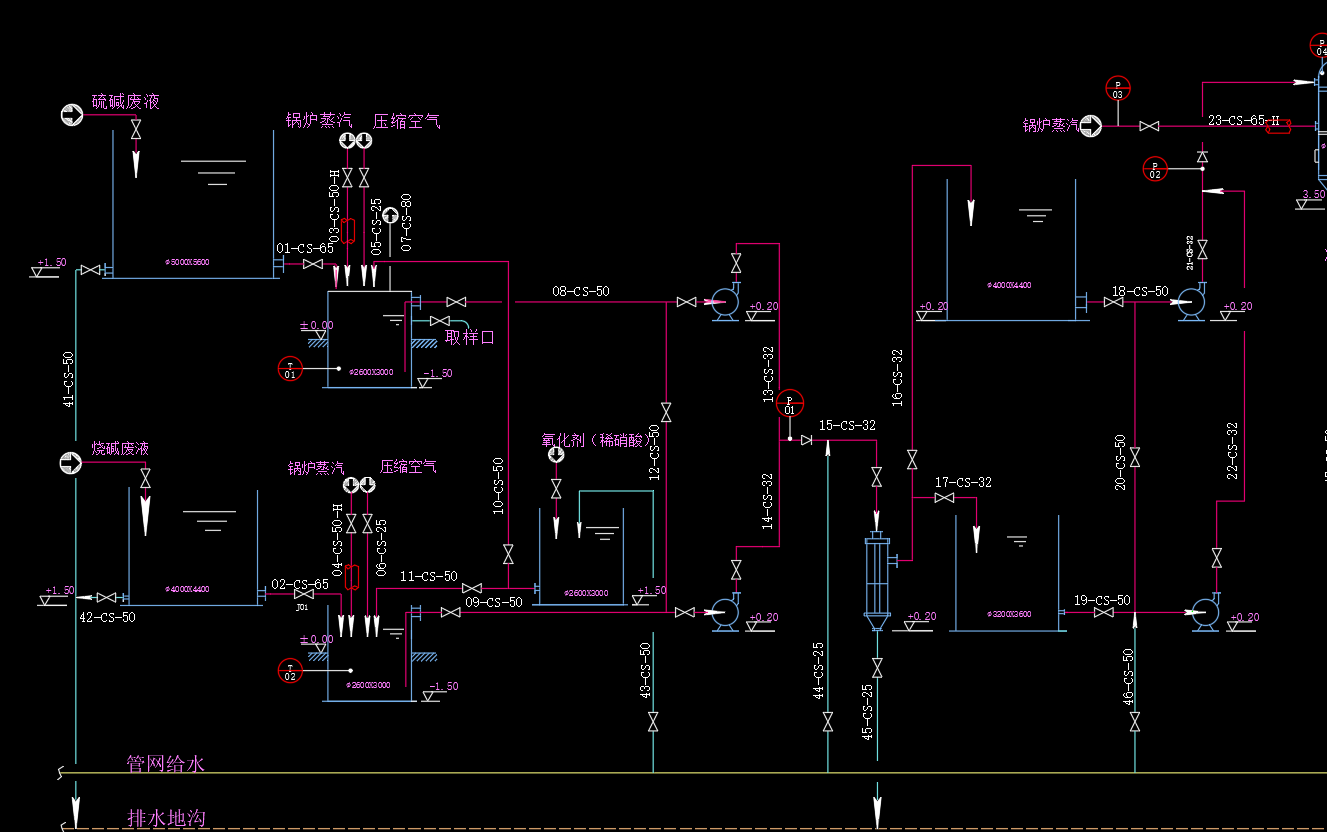Select the pump symbol after 18-CS-50 label
The height and width of the screenshot is (832, 1327).
[x=1191, y=302]
